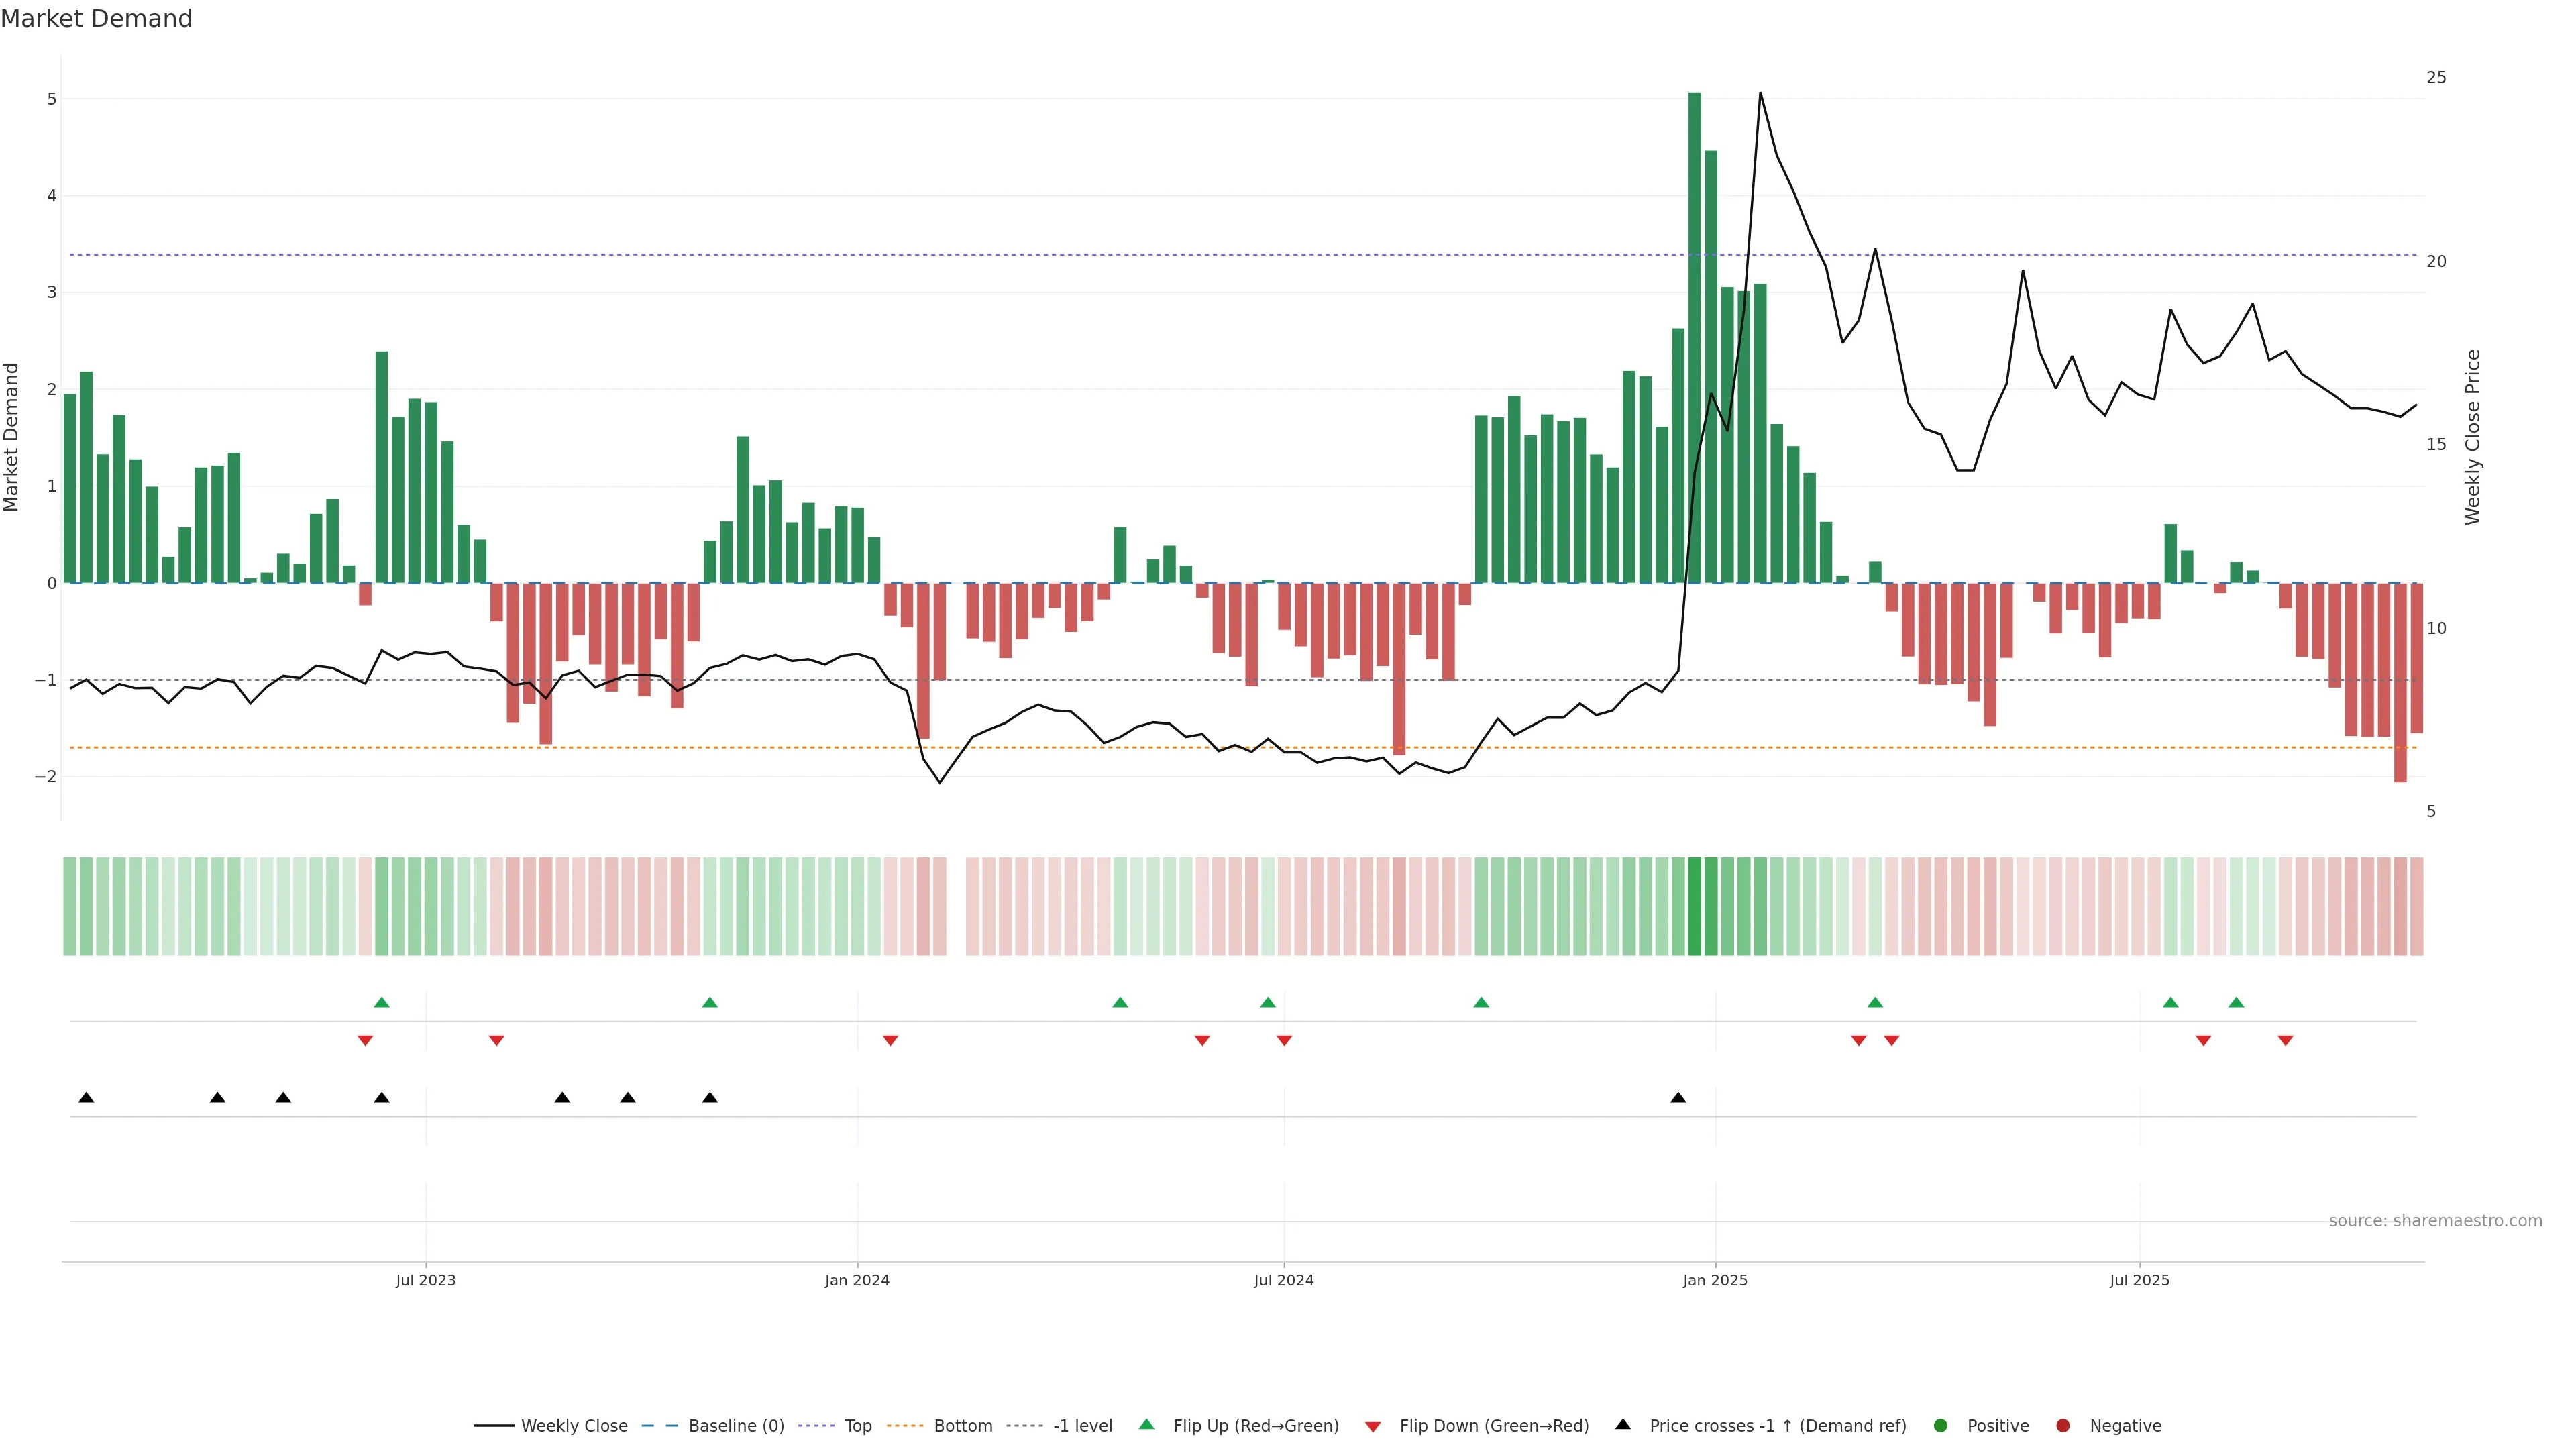Click the green Positive legend dot
Screen dimensions: 2576x1449
tap(1941, 1426)
